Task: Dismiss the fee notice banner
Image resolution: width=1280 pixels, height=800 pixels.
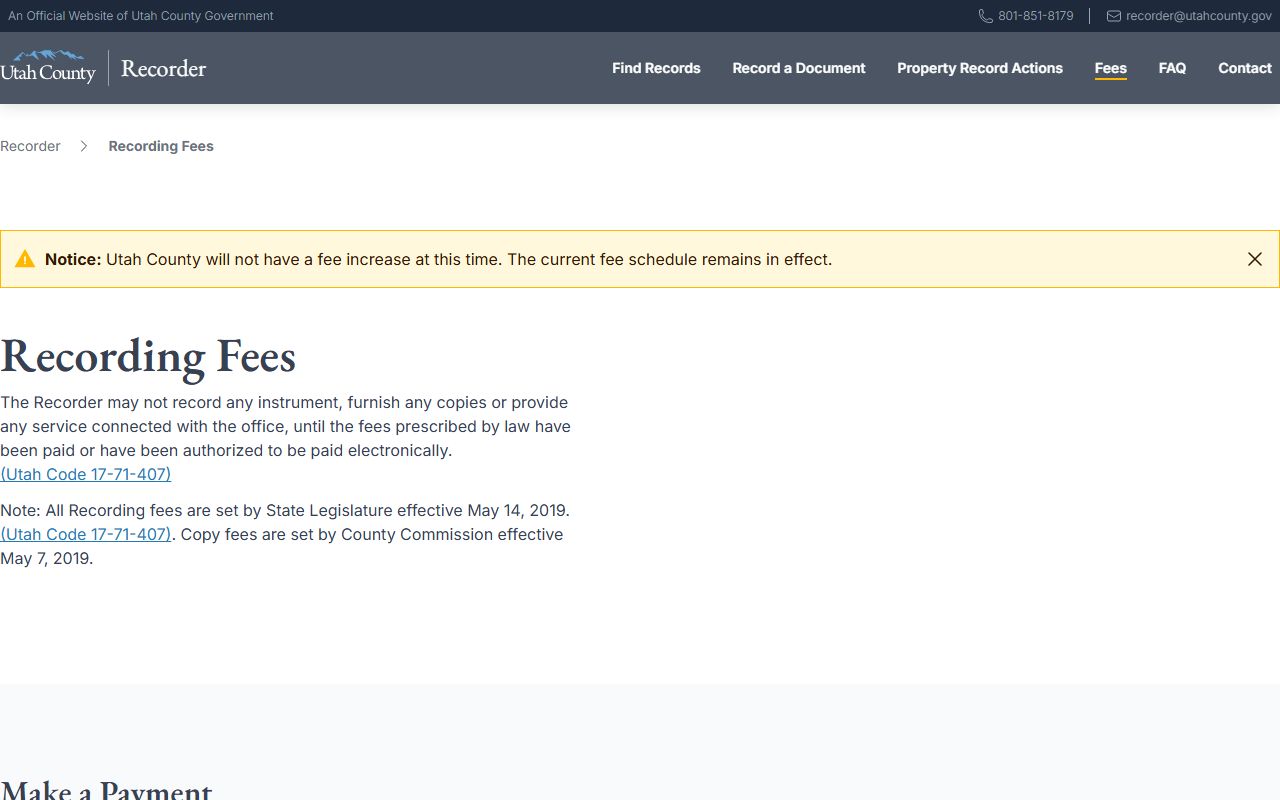Action: [x=1255, y=259]
